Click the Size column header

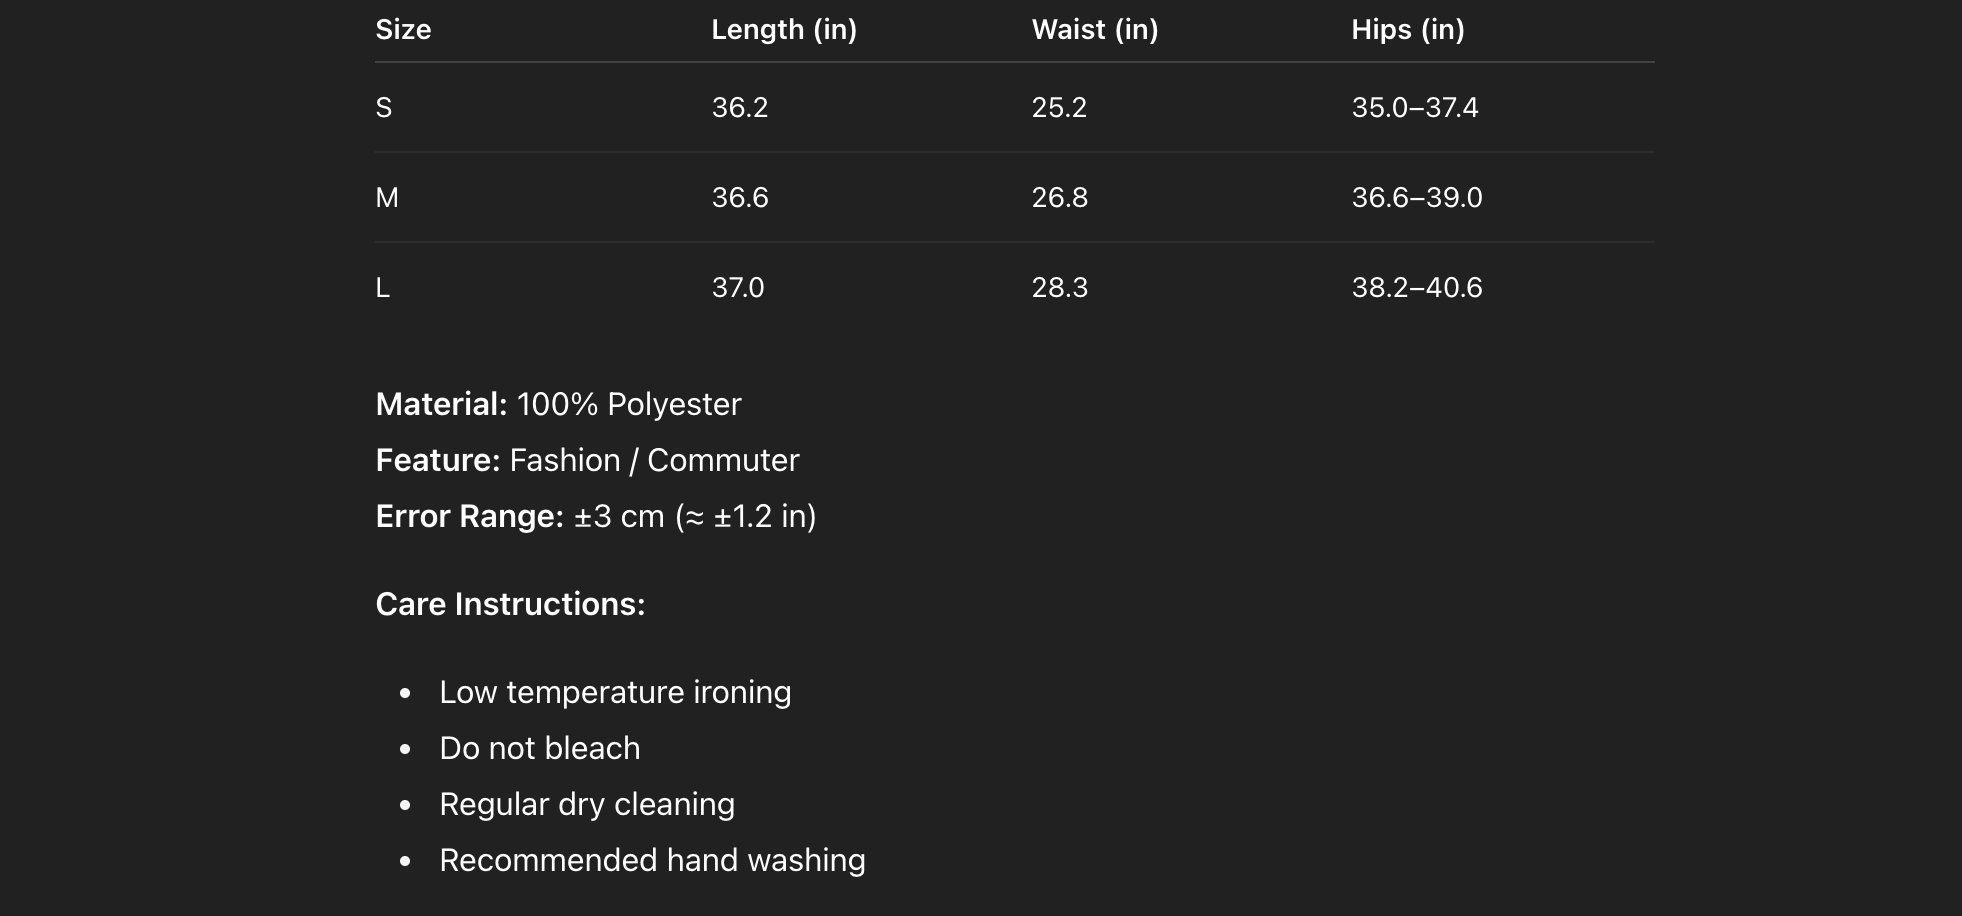tap(403, 30)
